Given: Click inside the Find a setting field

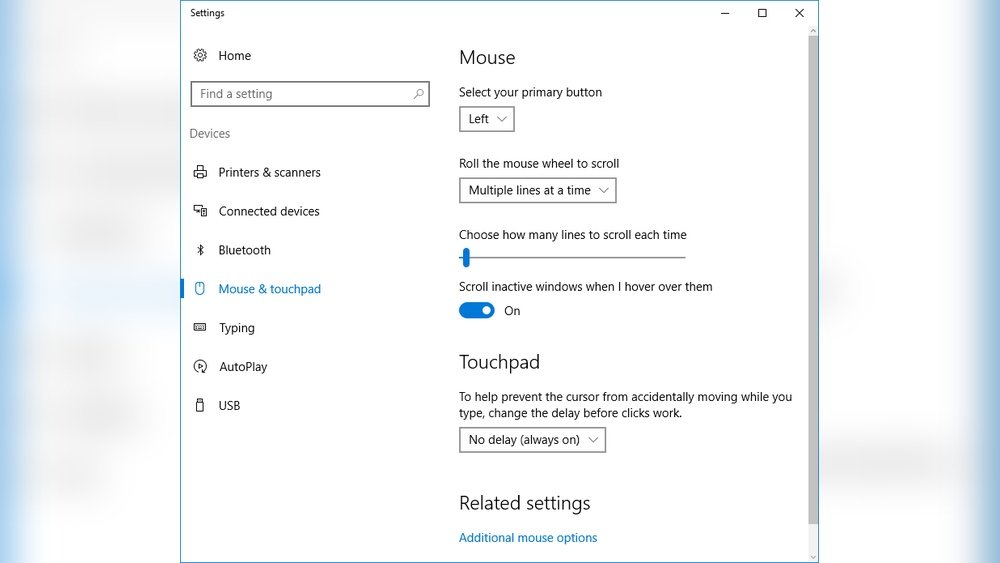Looking at the screenshot, I should (x=300, y=94).
